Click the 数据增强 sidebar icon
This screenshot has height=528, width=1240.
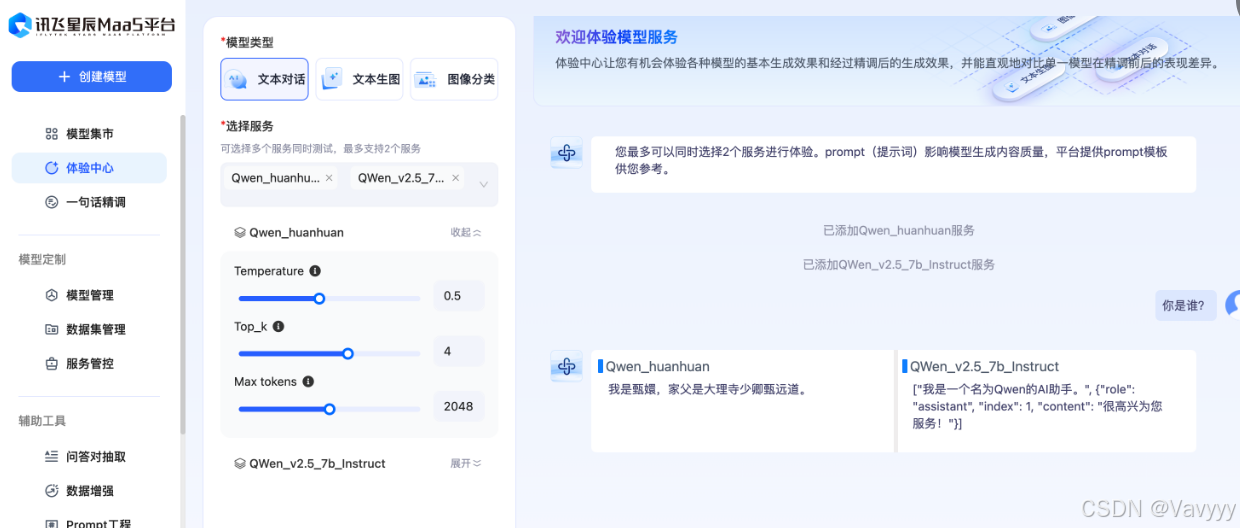tap(52, 491)
